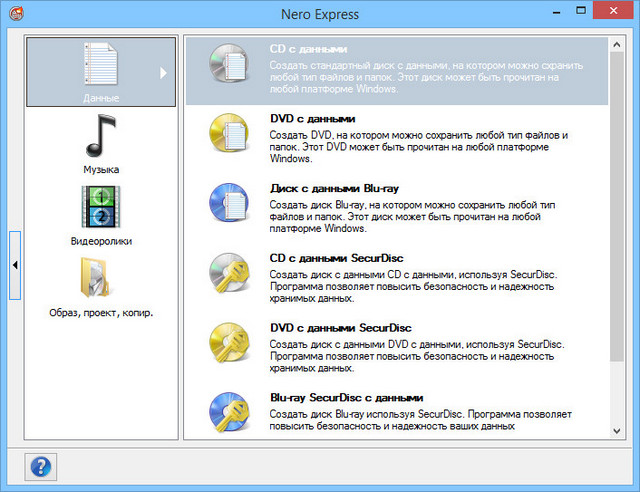Click the Blu-ray SecurDisc key icon

pyautogui.click(x=229, y=413)
